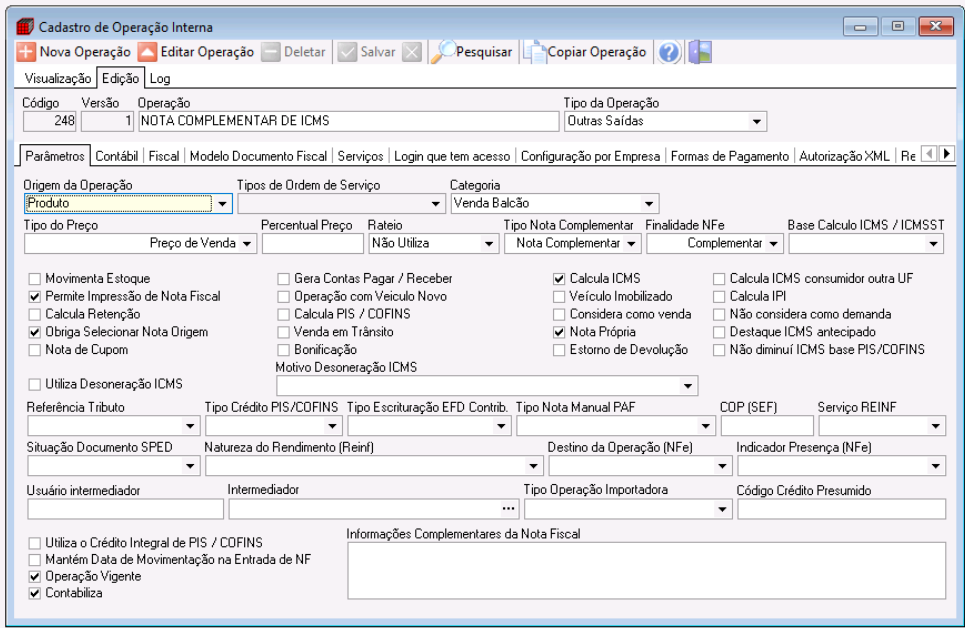Click the Editar Operação icon
The width and height of the screenshot is (965, 628).
click(x=147, y=52)
